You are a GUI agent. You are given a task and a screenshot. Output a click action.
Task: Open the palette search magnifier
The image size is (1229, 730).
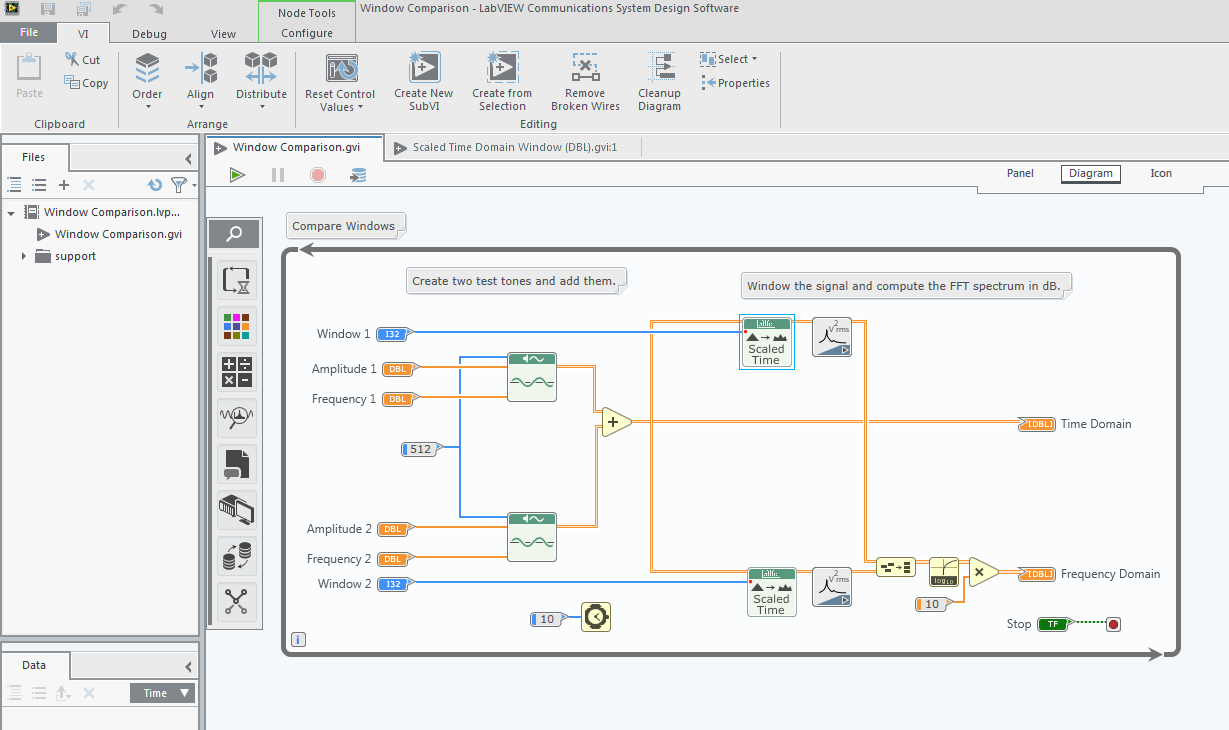pos(233,234)
